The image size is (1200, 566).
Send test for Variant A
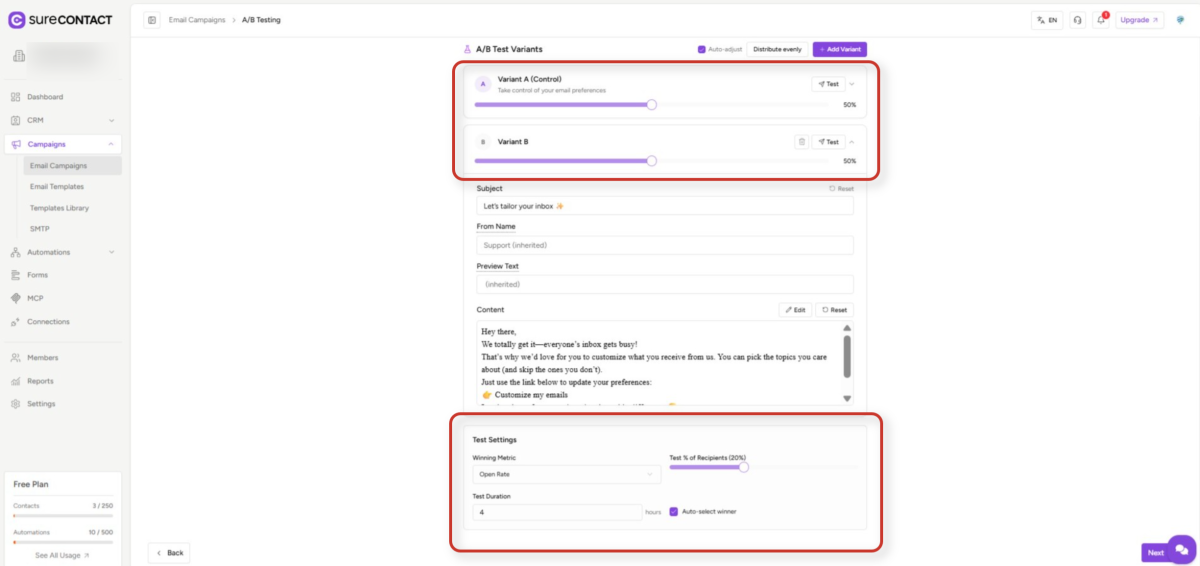tap(828, 84)
